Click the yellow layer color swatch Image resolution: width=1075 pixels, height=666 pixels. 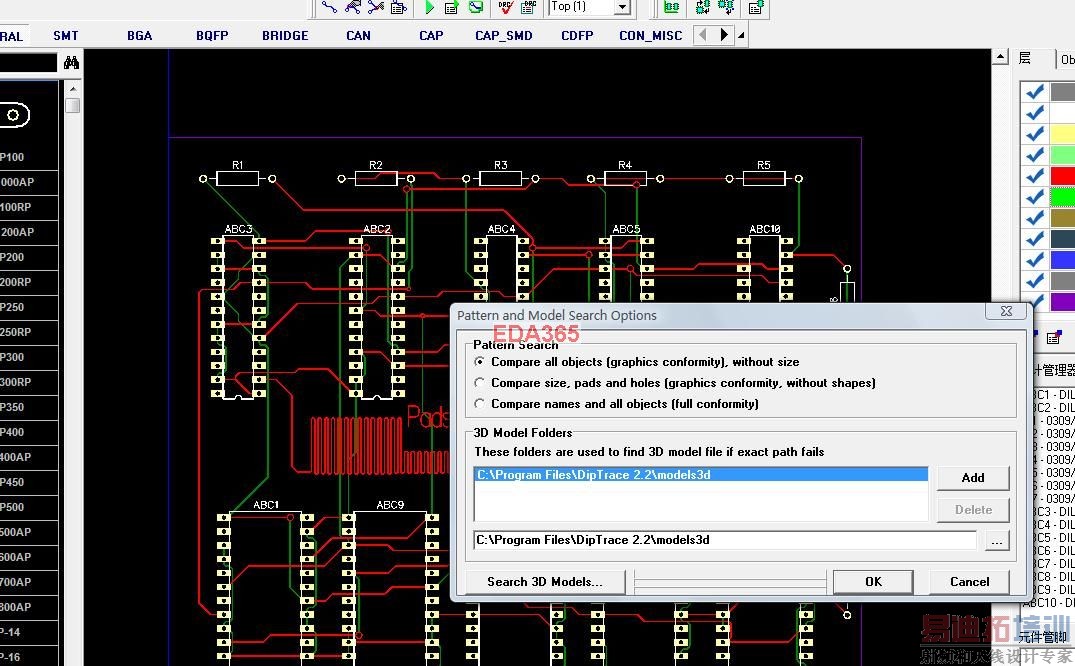coord(1062,134)
